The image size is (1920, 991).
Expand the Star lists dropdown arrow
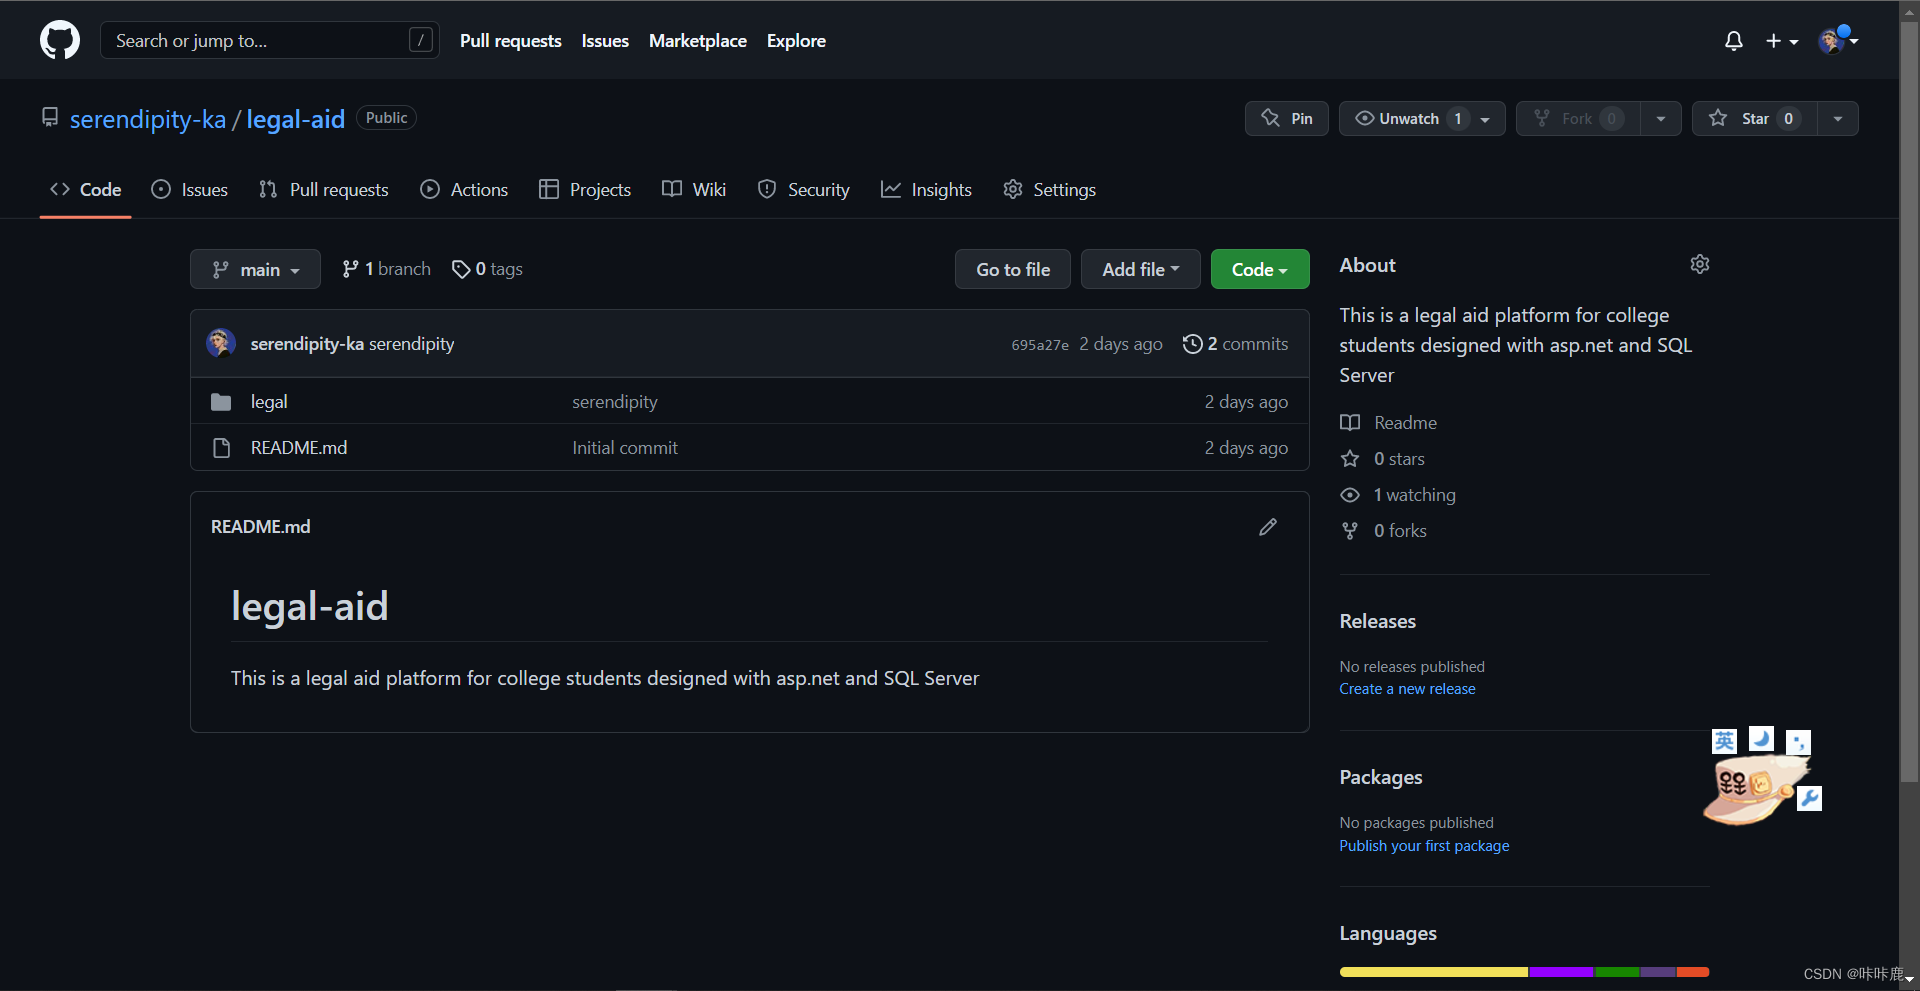point(1838,118)
